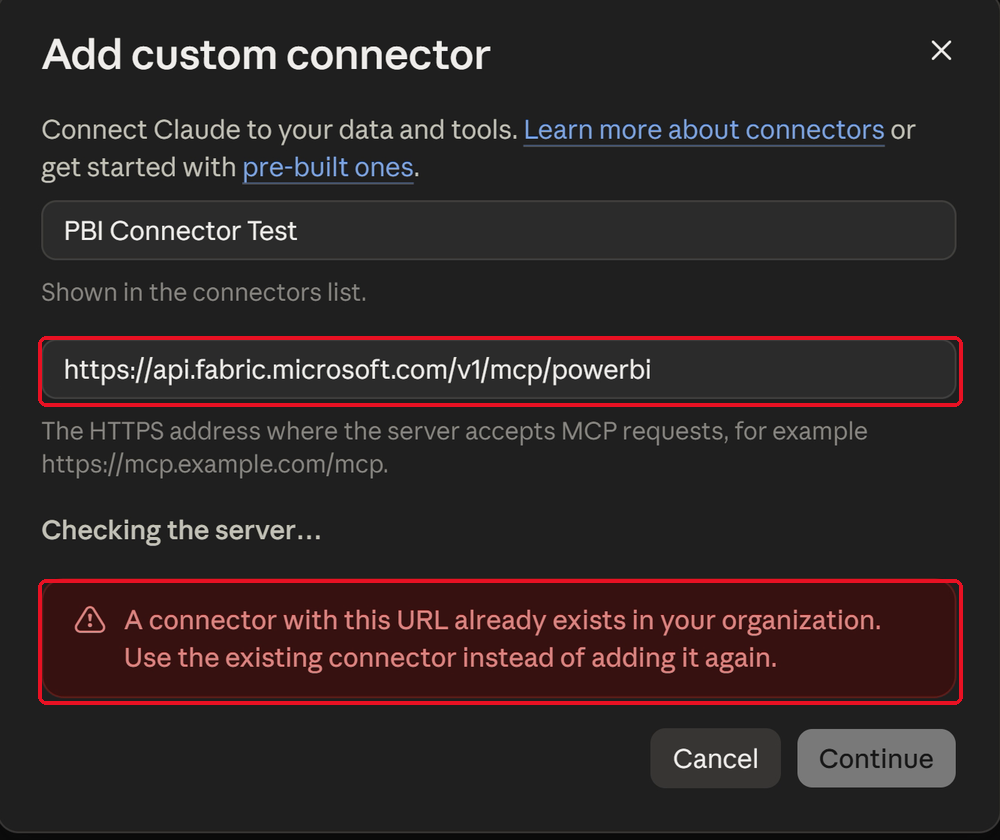The image size is (1000, 840).
Task: Click the warning triangle icon in error banner
Action: (90, 620)
